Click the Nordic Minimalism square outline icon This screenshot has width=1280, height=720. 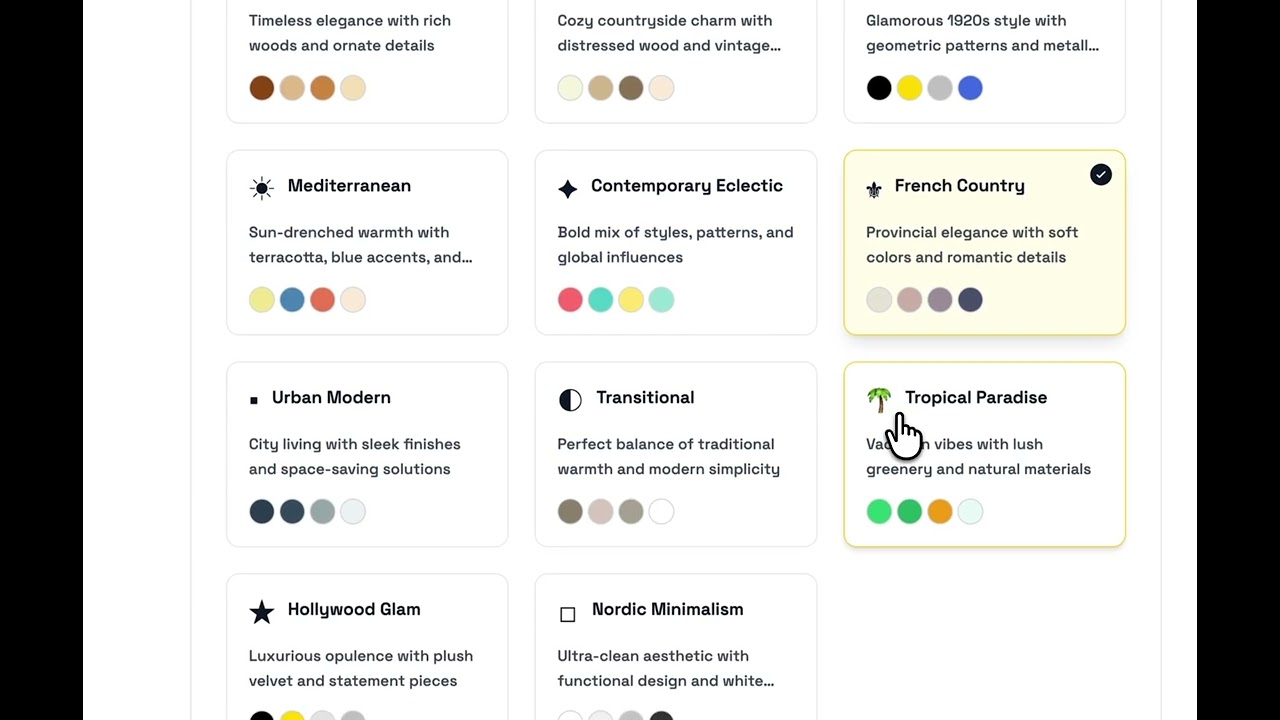pos(568,614)
